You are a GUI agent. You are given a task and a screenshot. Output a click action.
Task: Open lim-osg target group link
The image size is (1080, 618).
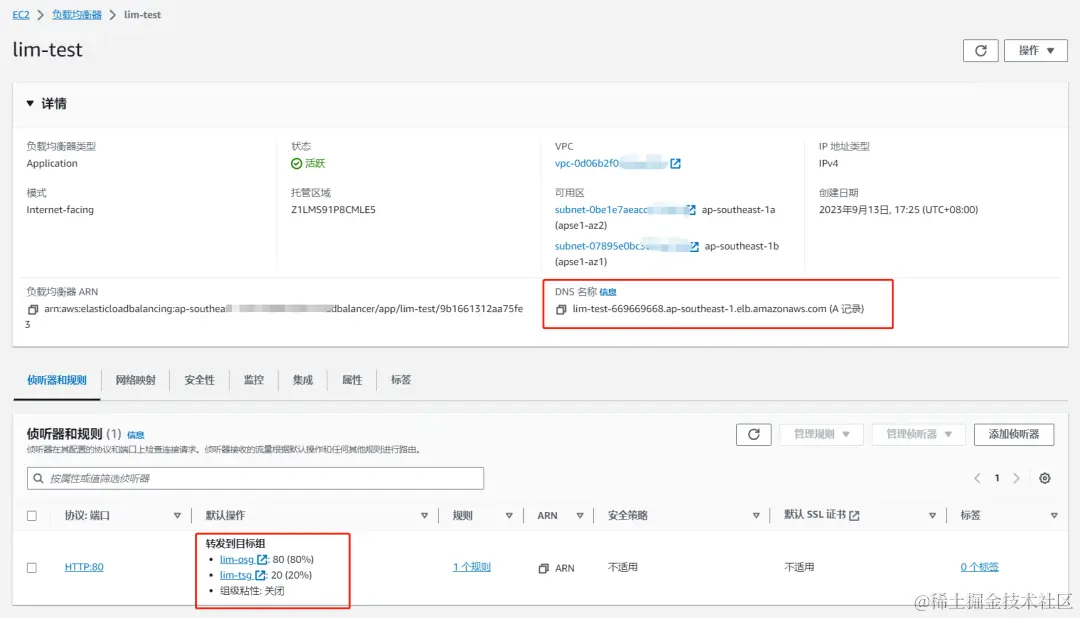pos(237,559)
